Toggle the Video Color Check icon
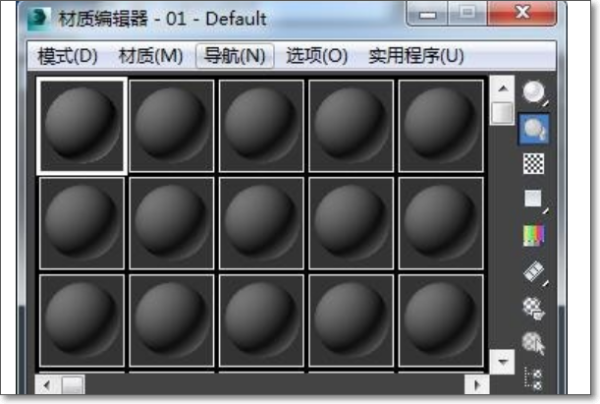 [533, 235]
